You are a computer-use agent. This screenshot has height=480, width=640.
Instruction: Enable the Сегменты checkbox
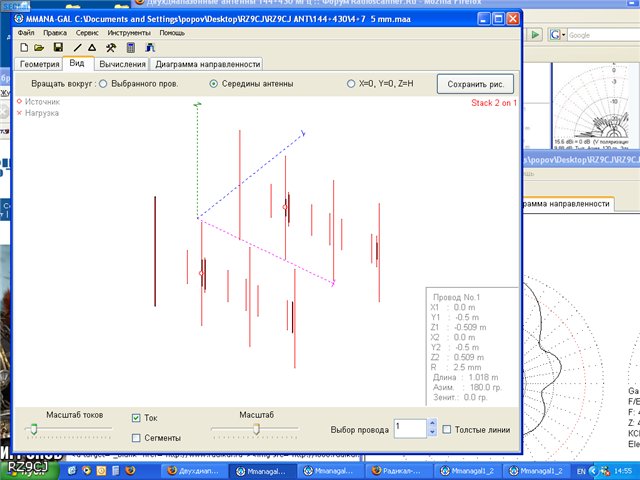click(x=136, y=438)
